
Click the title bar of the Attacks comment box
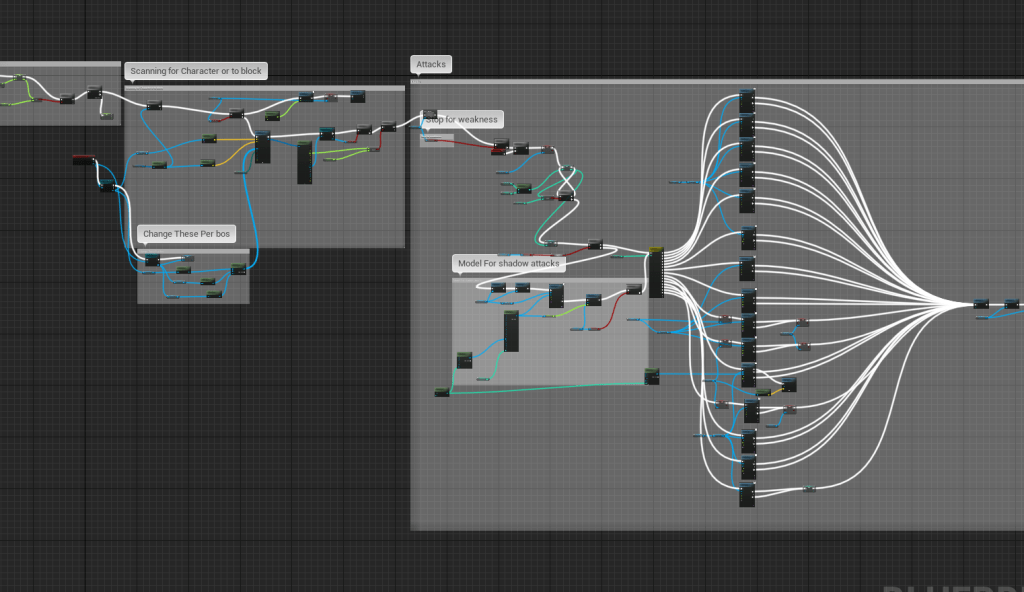(700, 82)
